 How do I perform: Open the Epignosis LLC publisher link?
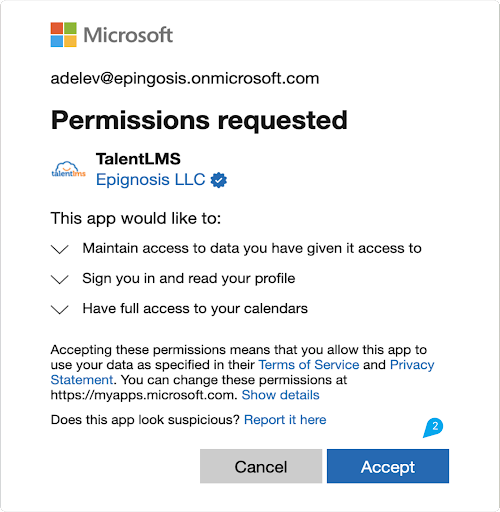coord(150,180)
